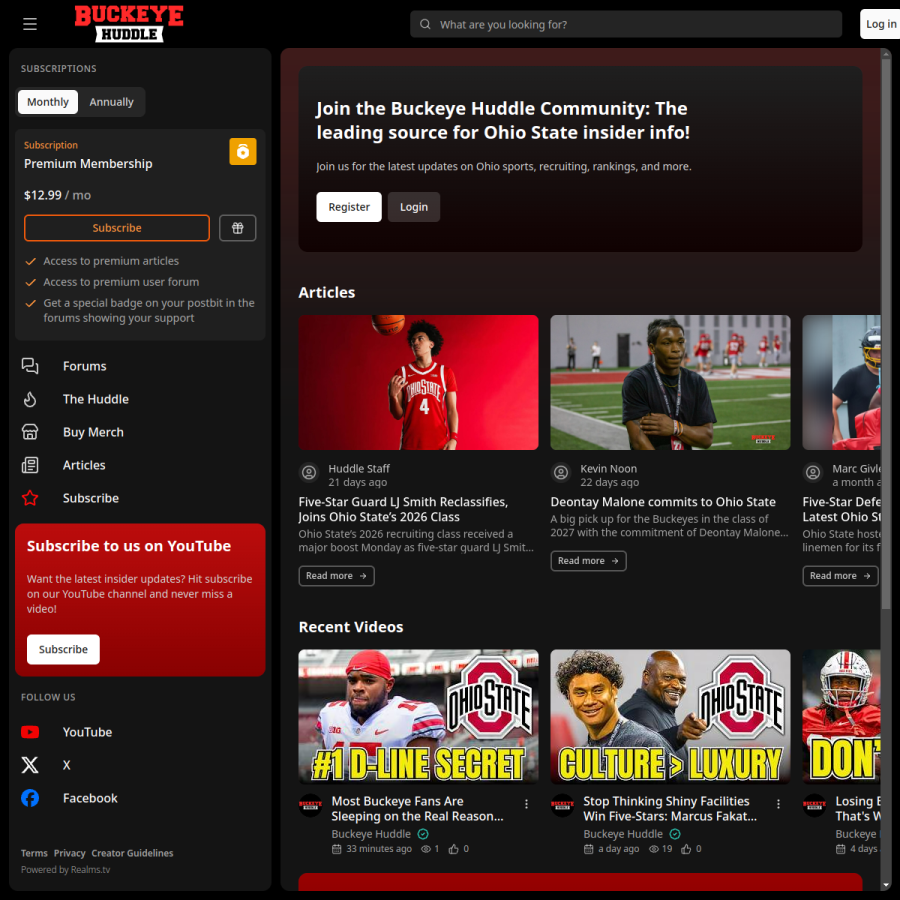Open Creator Guidelines link
The width and height of the screenshot is (900, 900).
132,853
